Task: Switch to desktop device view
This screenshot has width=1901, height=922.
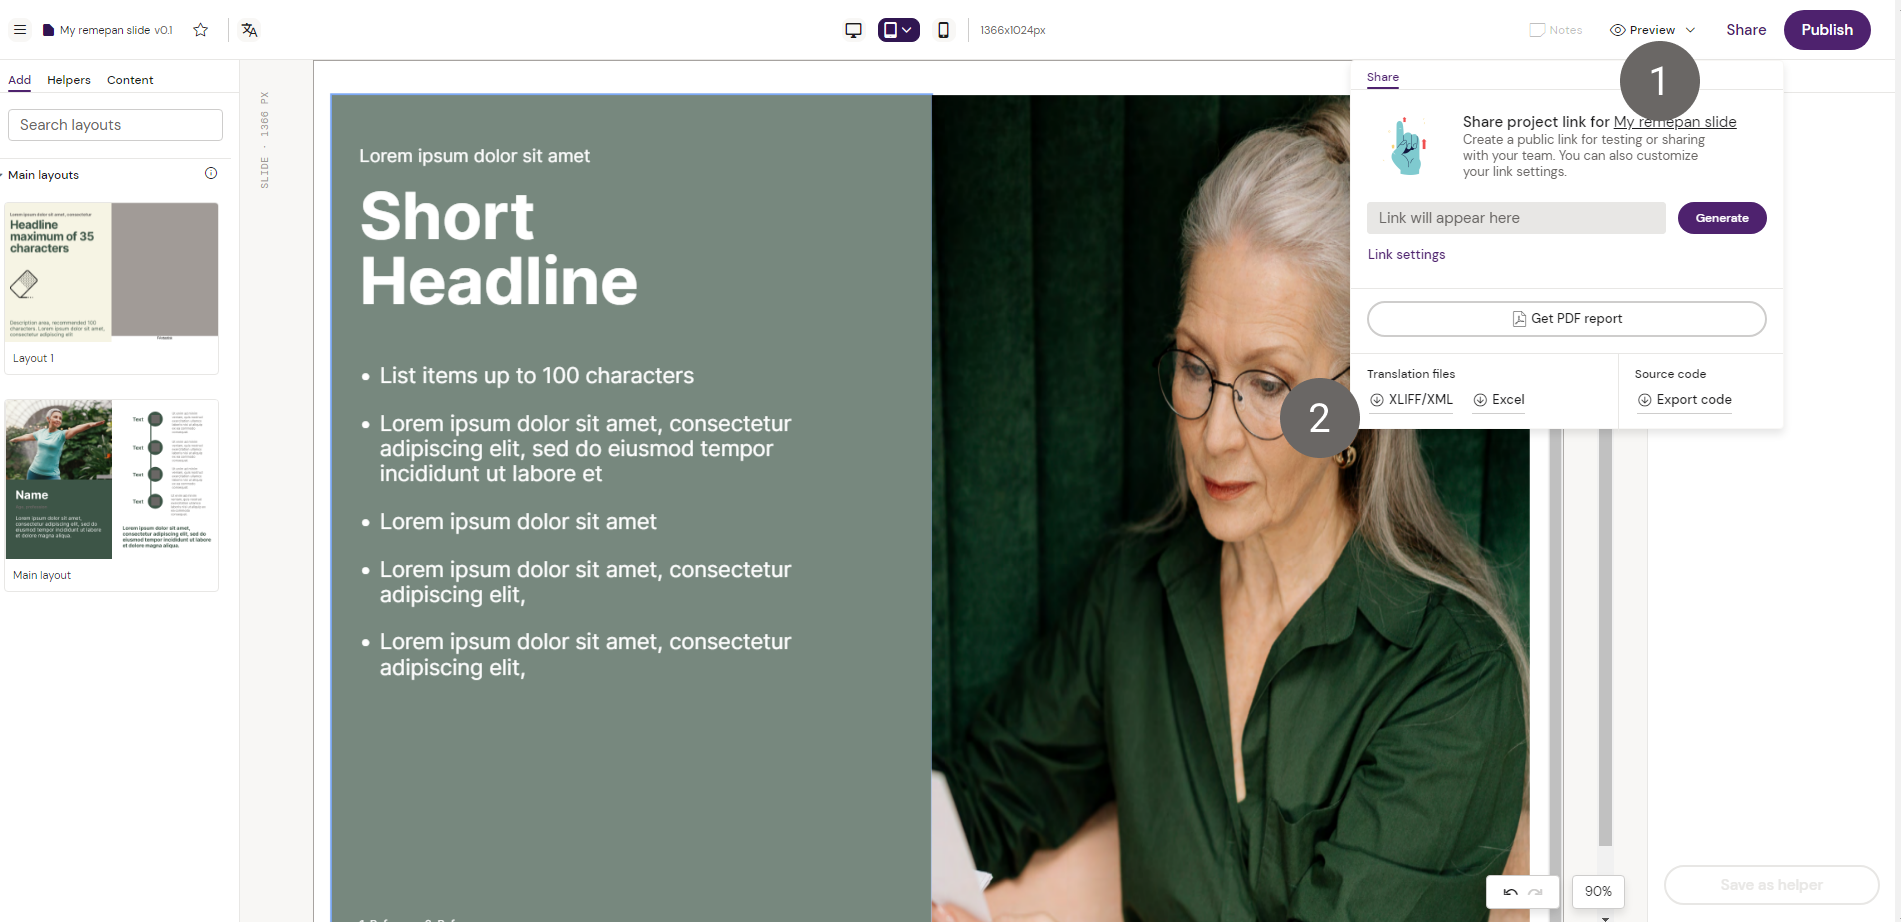Action: tap(853, 30)
